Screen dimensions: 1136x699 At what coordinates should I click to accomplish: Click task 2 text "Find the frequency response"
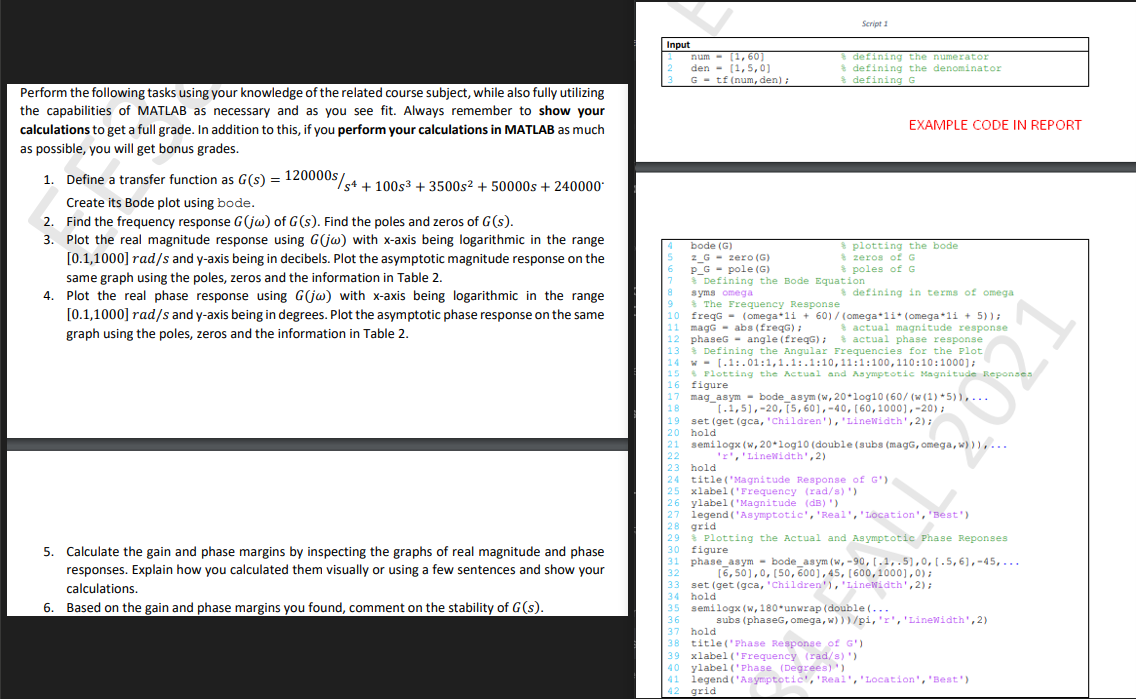click(x=149, y=222)
